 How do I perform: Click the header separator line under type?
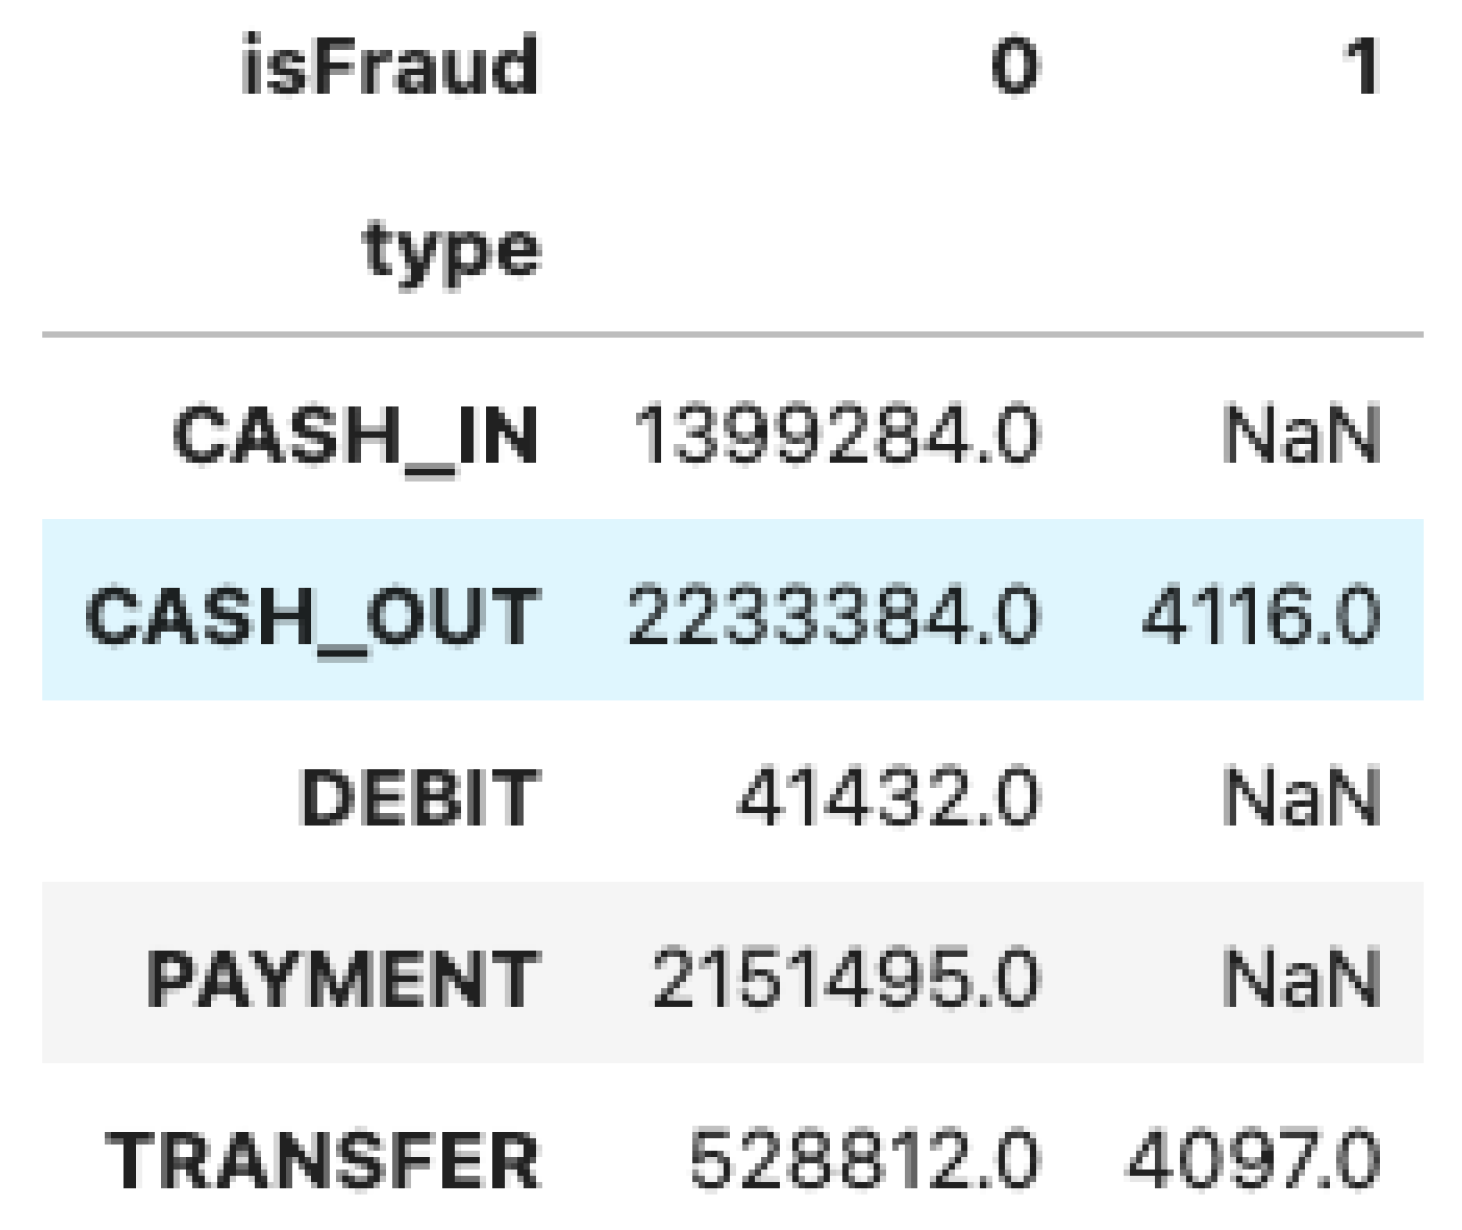click(732, 335)
